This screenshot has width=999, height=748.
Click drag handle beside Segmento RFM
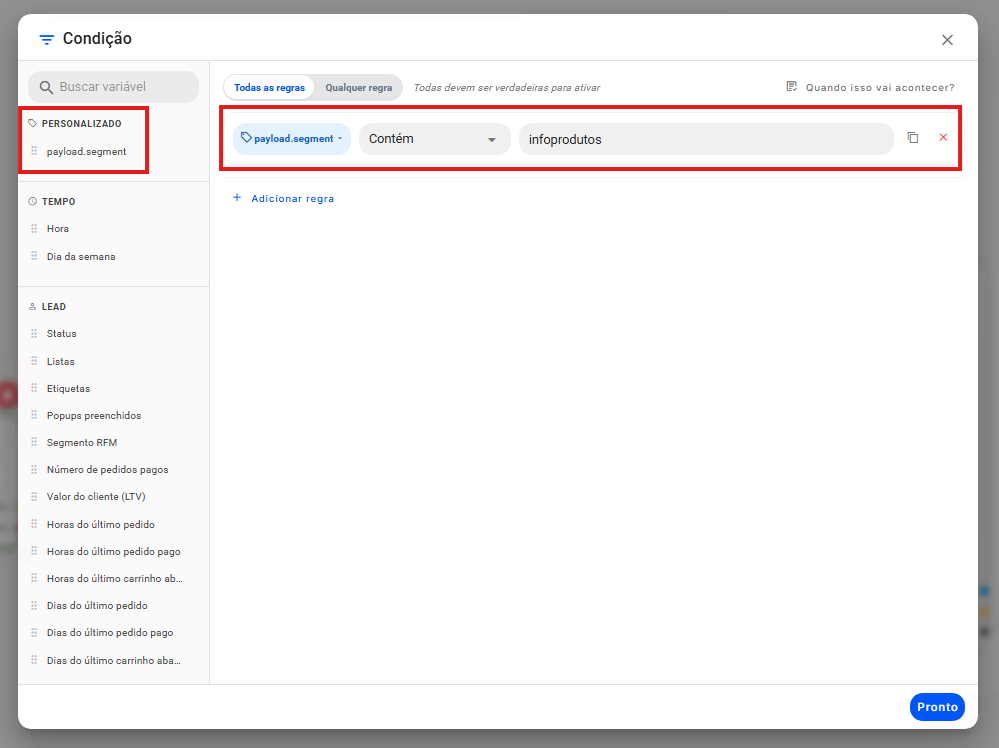pos(34,442)
